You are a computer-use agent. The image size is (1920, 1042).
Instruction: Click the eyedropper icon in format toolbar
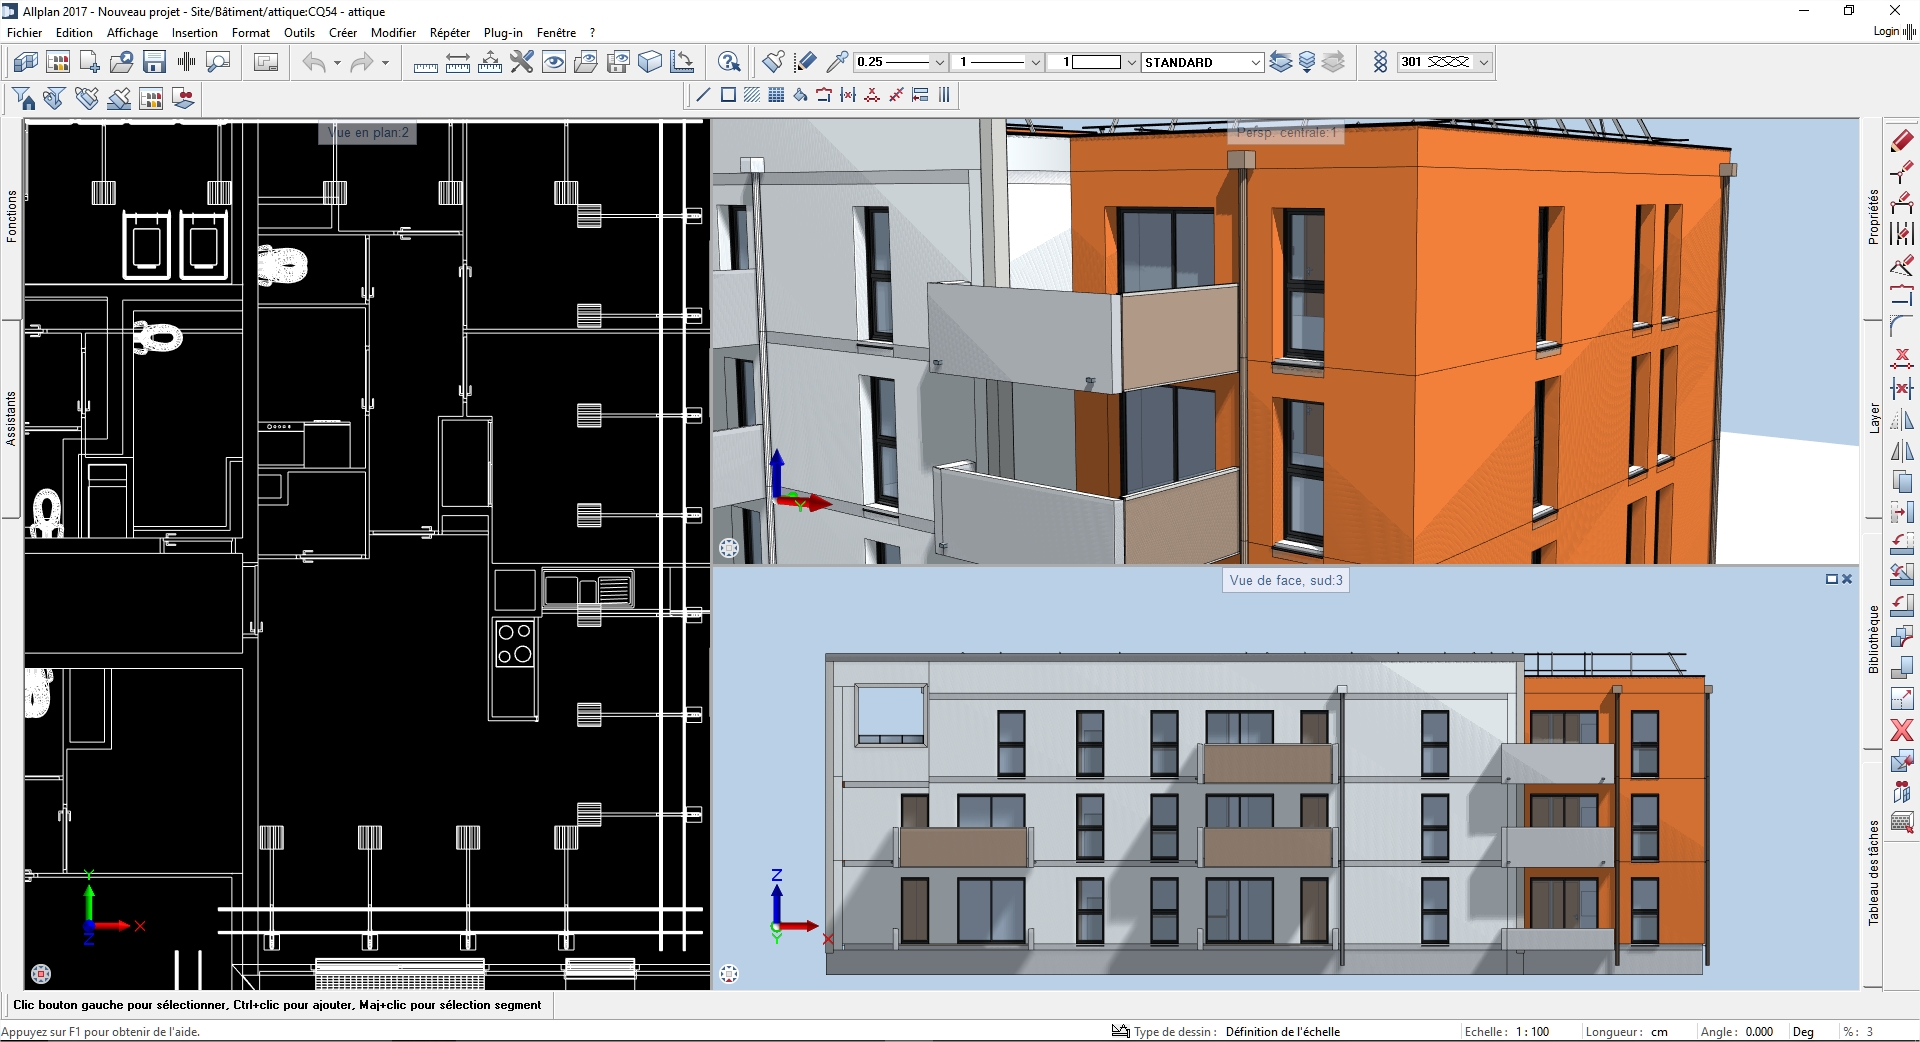coord(837,62)
